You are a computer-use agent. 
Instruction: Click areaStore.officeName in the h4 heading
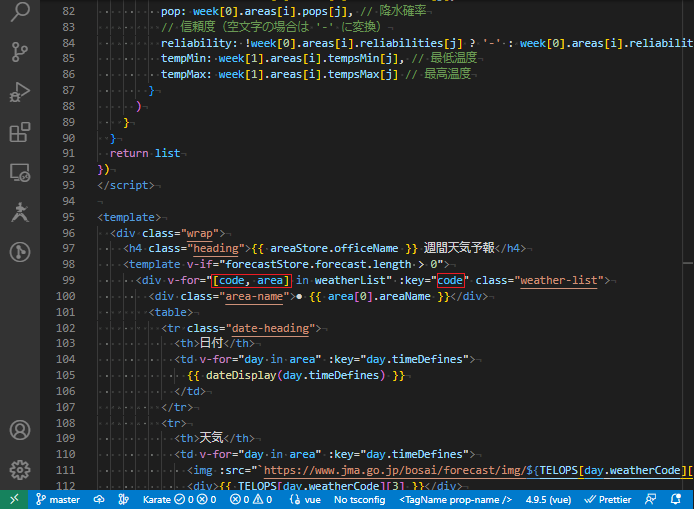(x=334, y=248)
